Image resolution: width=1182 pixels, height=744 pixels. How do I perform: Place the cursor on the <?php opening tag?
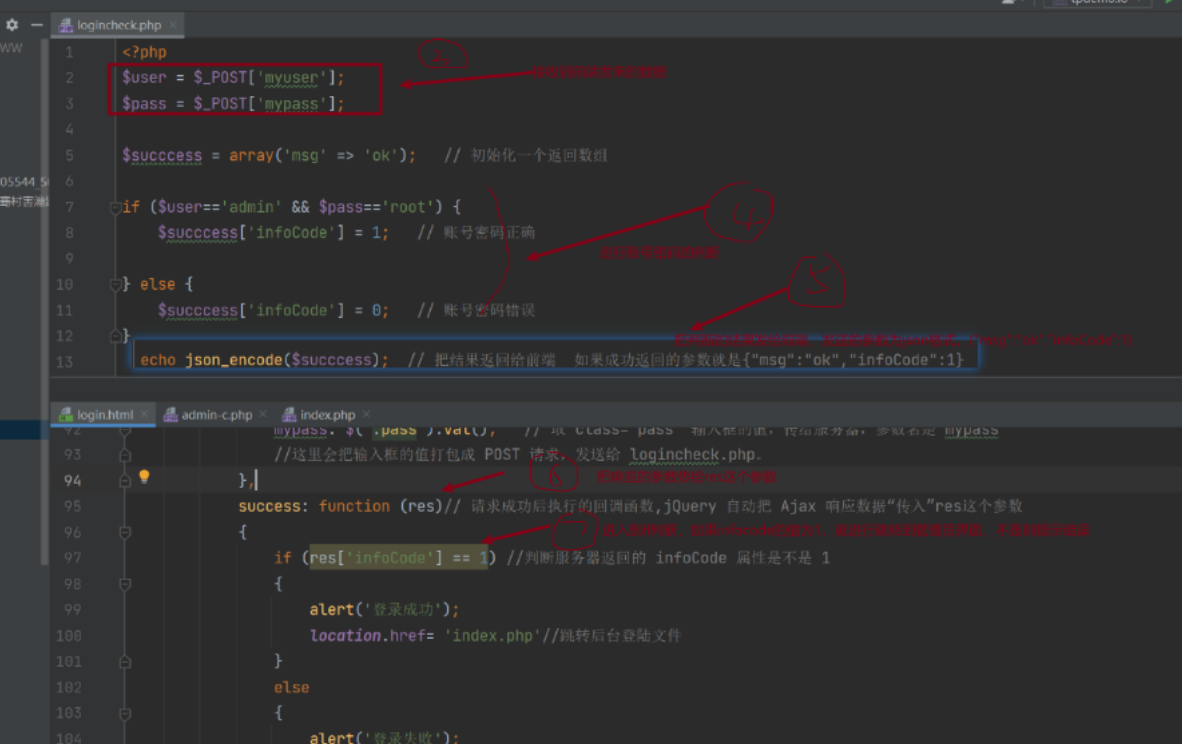[144, 52]
